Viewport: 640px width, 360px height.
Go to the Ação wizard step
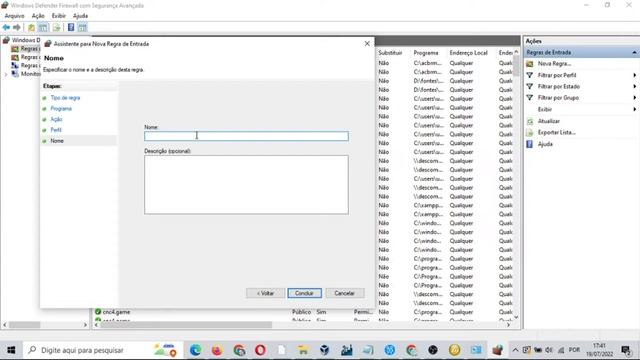click(x=56, y=119)
